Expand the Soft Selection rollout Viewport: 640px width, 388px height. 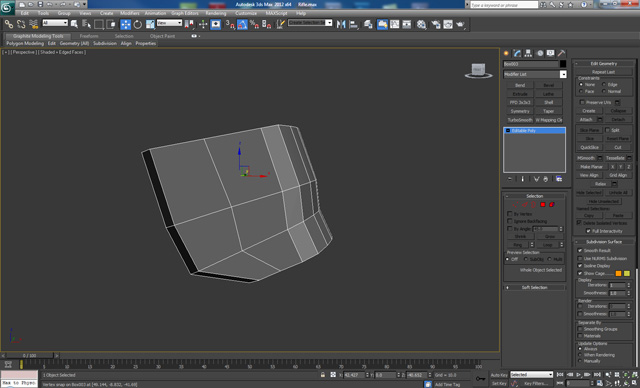click(534, 288)
